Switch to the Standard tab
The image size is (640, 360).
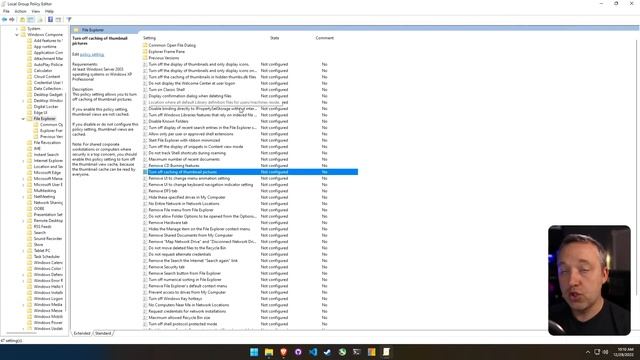(103, 333)
